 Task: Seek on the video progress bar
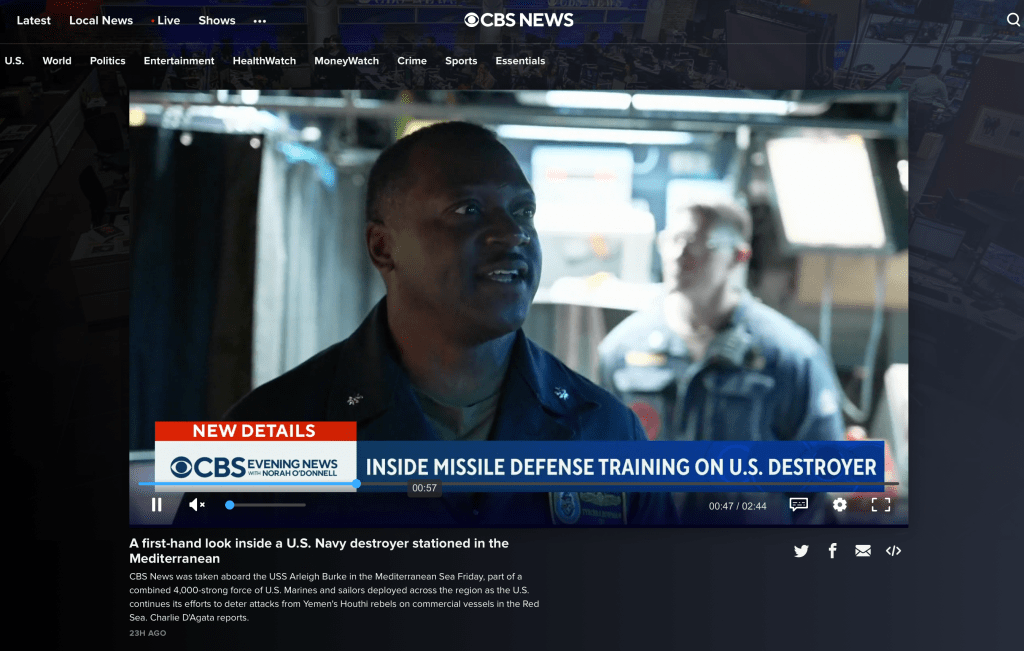[600, 484]
